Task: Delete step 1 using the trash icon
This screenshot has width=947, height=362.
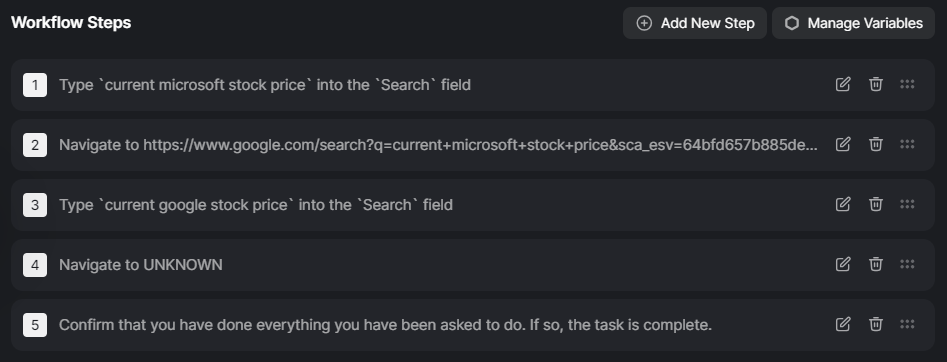Action: click(x=876, y=85)
